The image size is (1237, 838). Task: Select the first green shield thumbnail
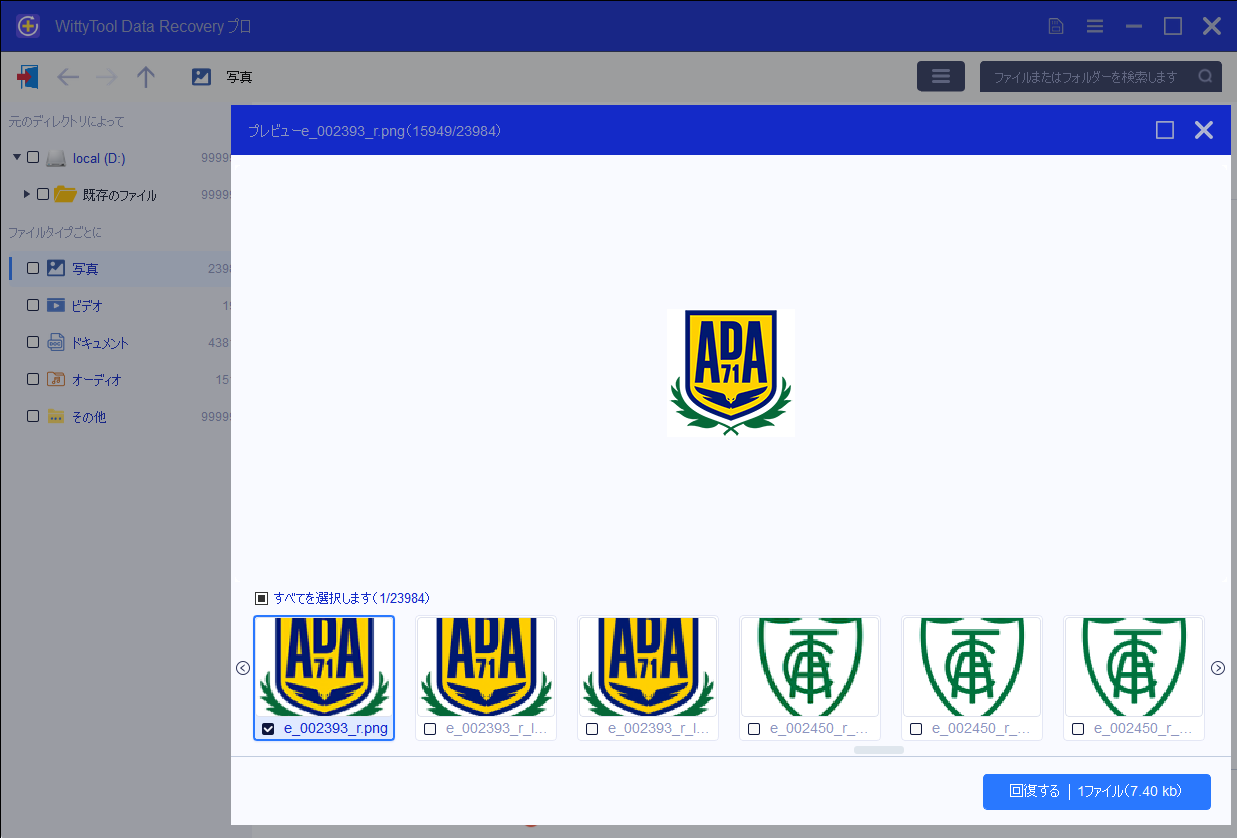tap(810, 667)
